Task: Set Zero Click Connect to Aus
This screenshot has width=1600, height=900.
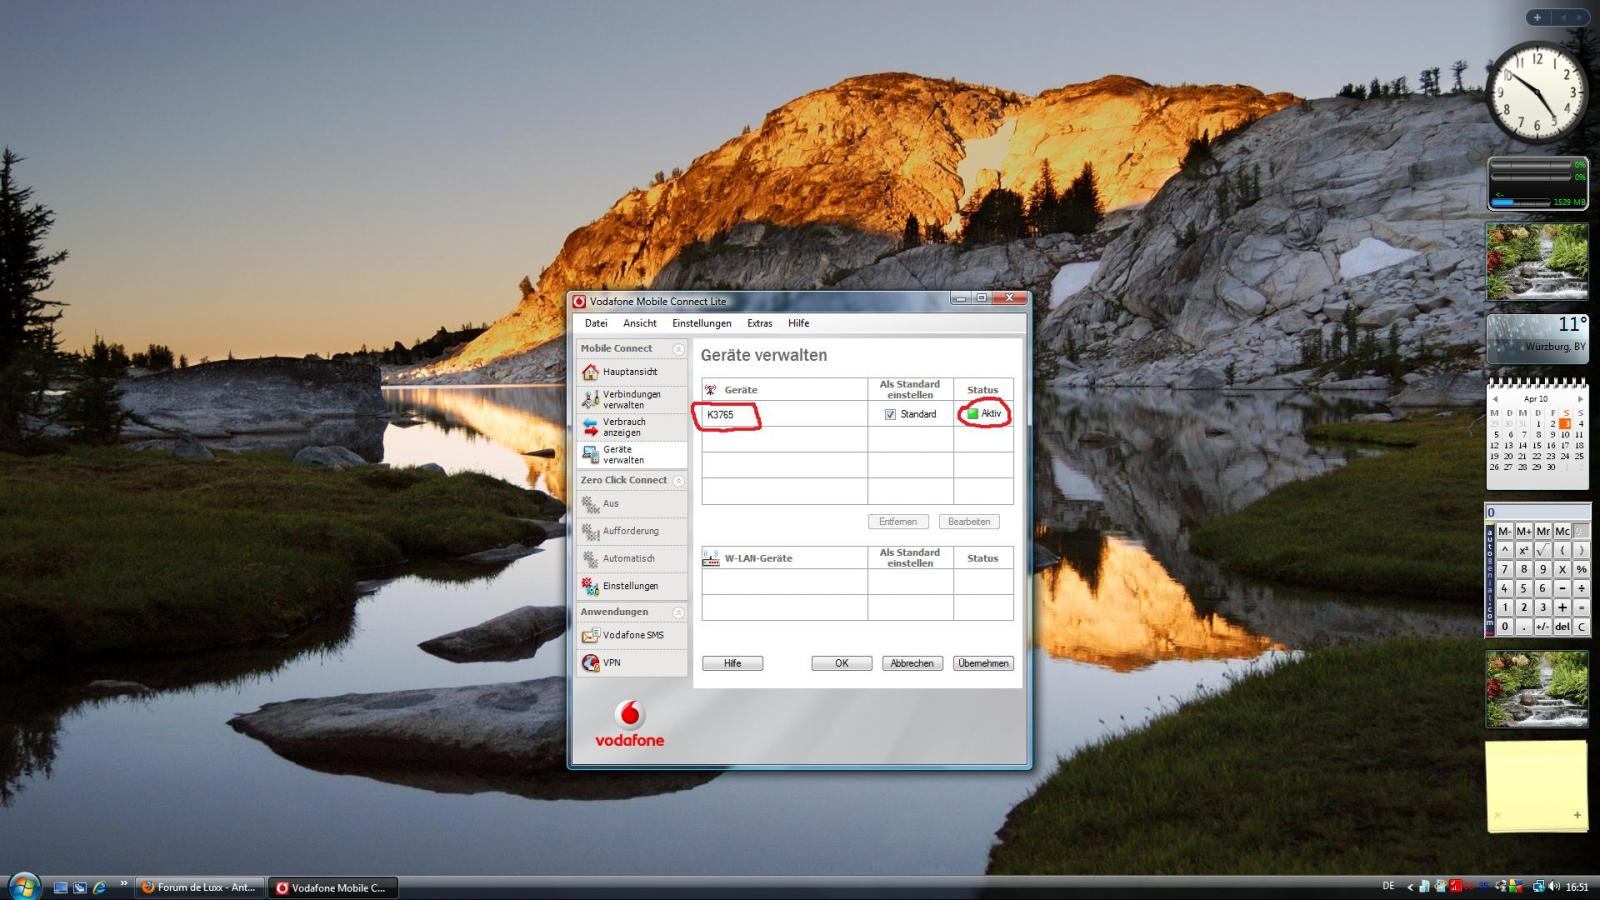Action: 631,504
